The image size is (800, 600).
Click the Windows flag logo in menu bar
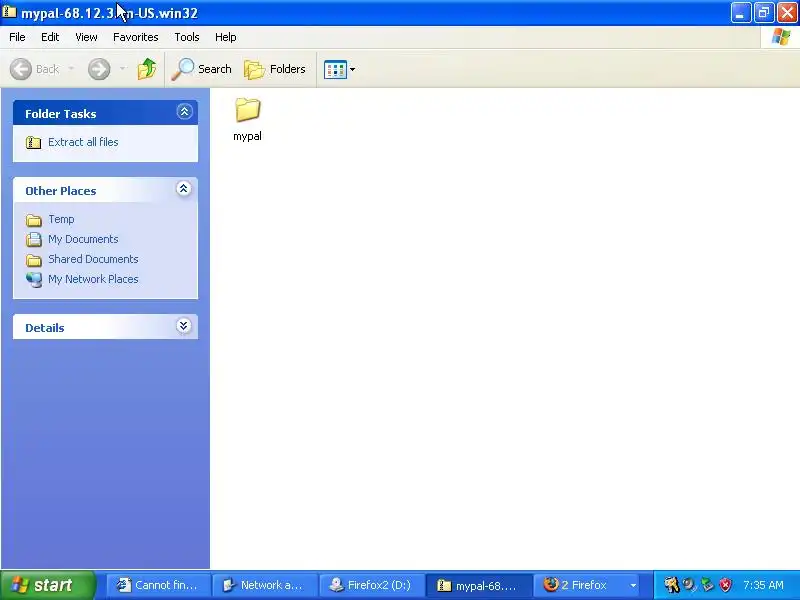[x=781, y=37]
